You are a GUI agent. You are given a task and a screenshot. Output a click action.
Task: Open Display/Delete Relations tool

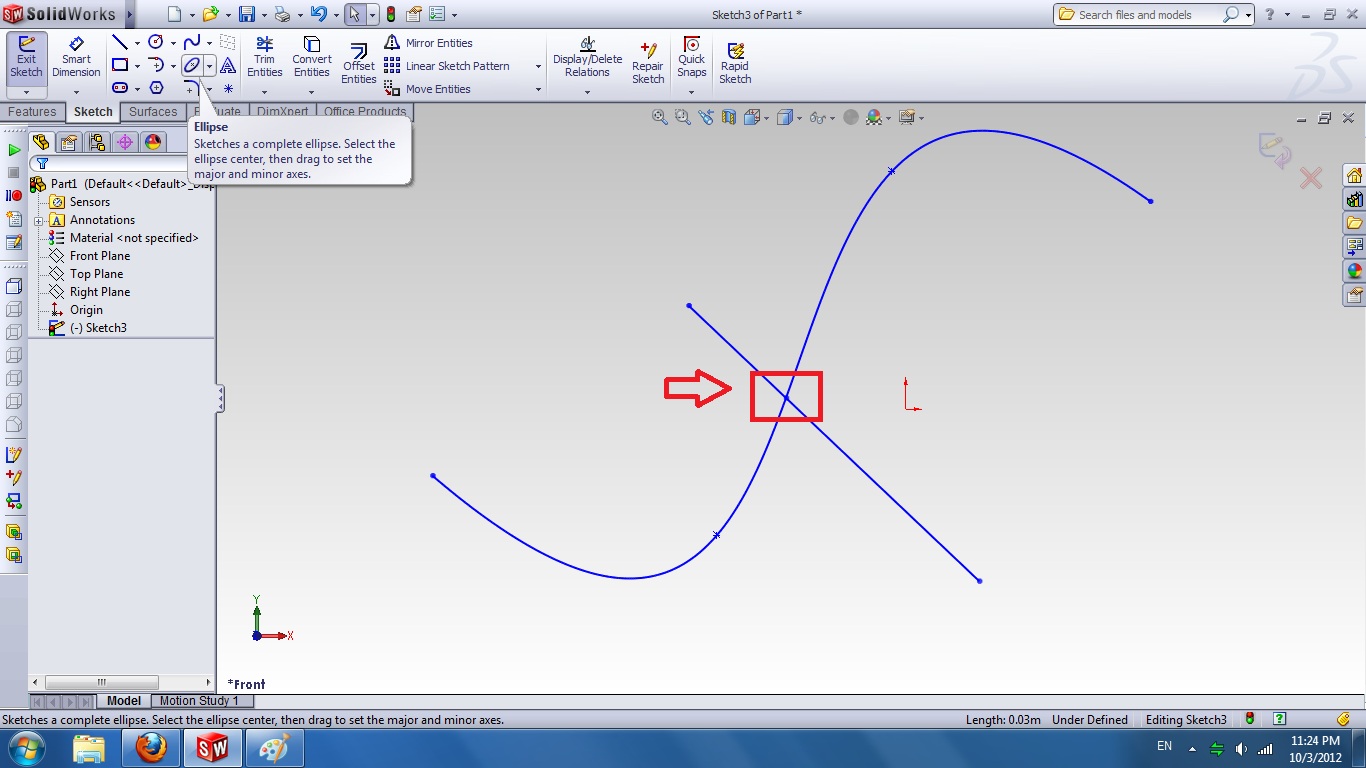pyautogui.click(x=587, y=58)
